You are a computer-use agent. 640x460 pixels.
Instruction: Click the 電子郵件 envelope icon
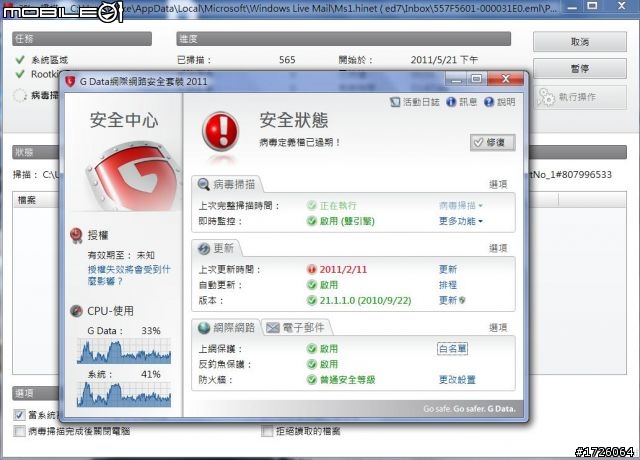(x=273, y=328)
